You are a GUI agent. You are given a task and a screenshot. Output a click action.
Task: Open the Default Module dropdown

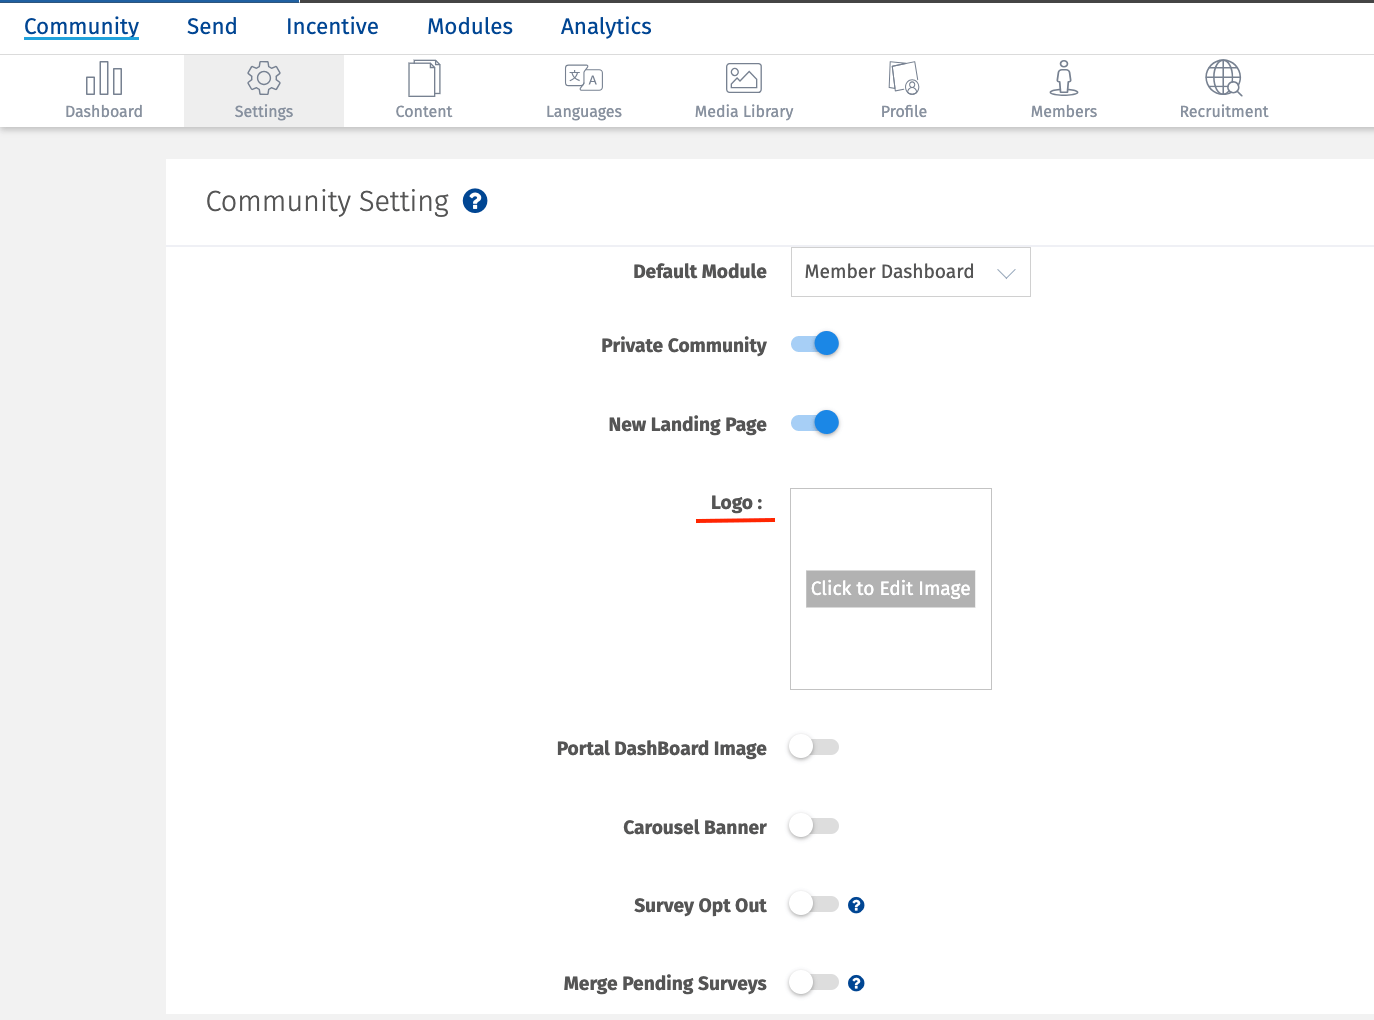909,271
